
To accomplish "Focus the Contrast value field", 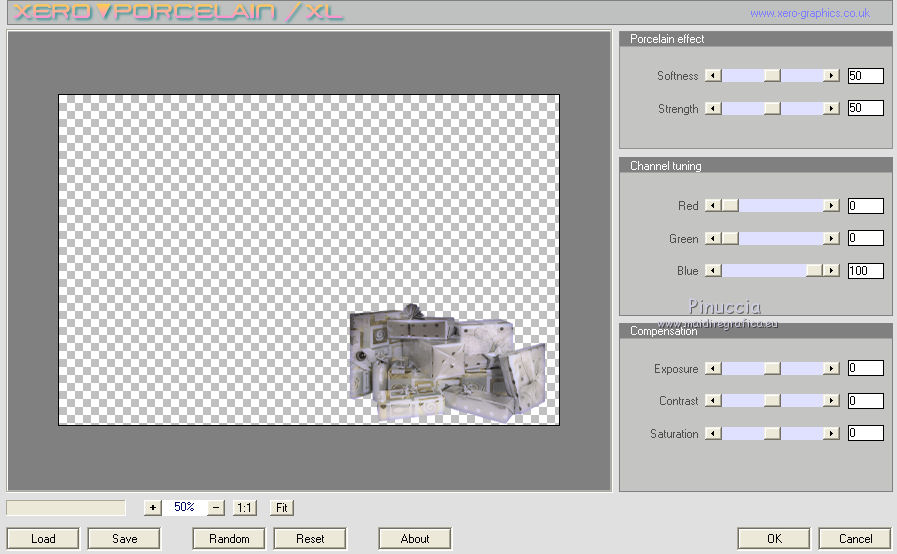I will pos(866,401).
